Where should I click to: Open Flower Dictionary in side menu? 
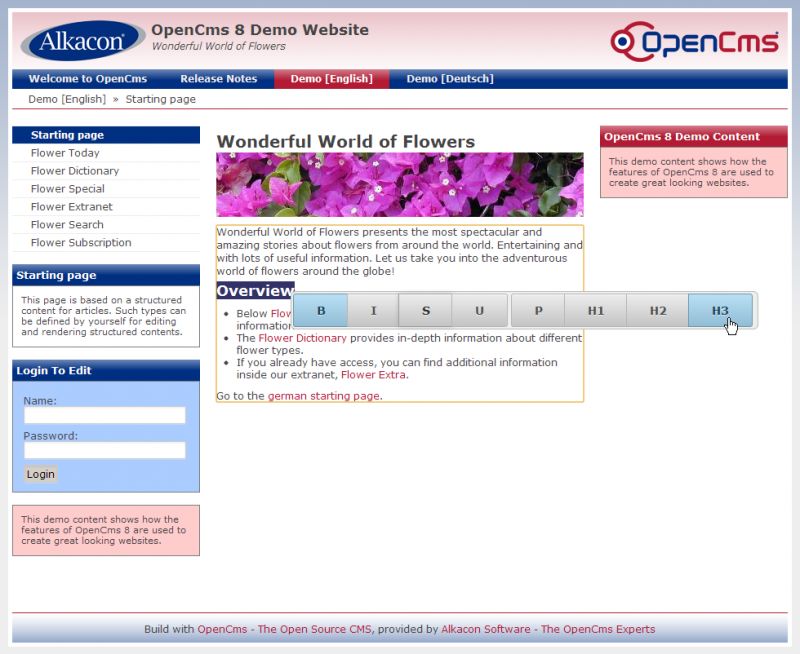click(x=106, y=171)
